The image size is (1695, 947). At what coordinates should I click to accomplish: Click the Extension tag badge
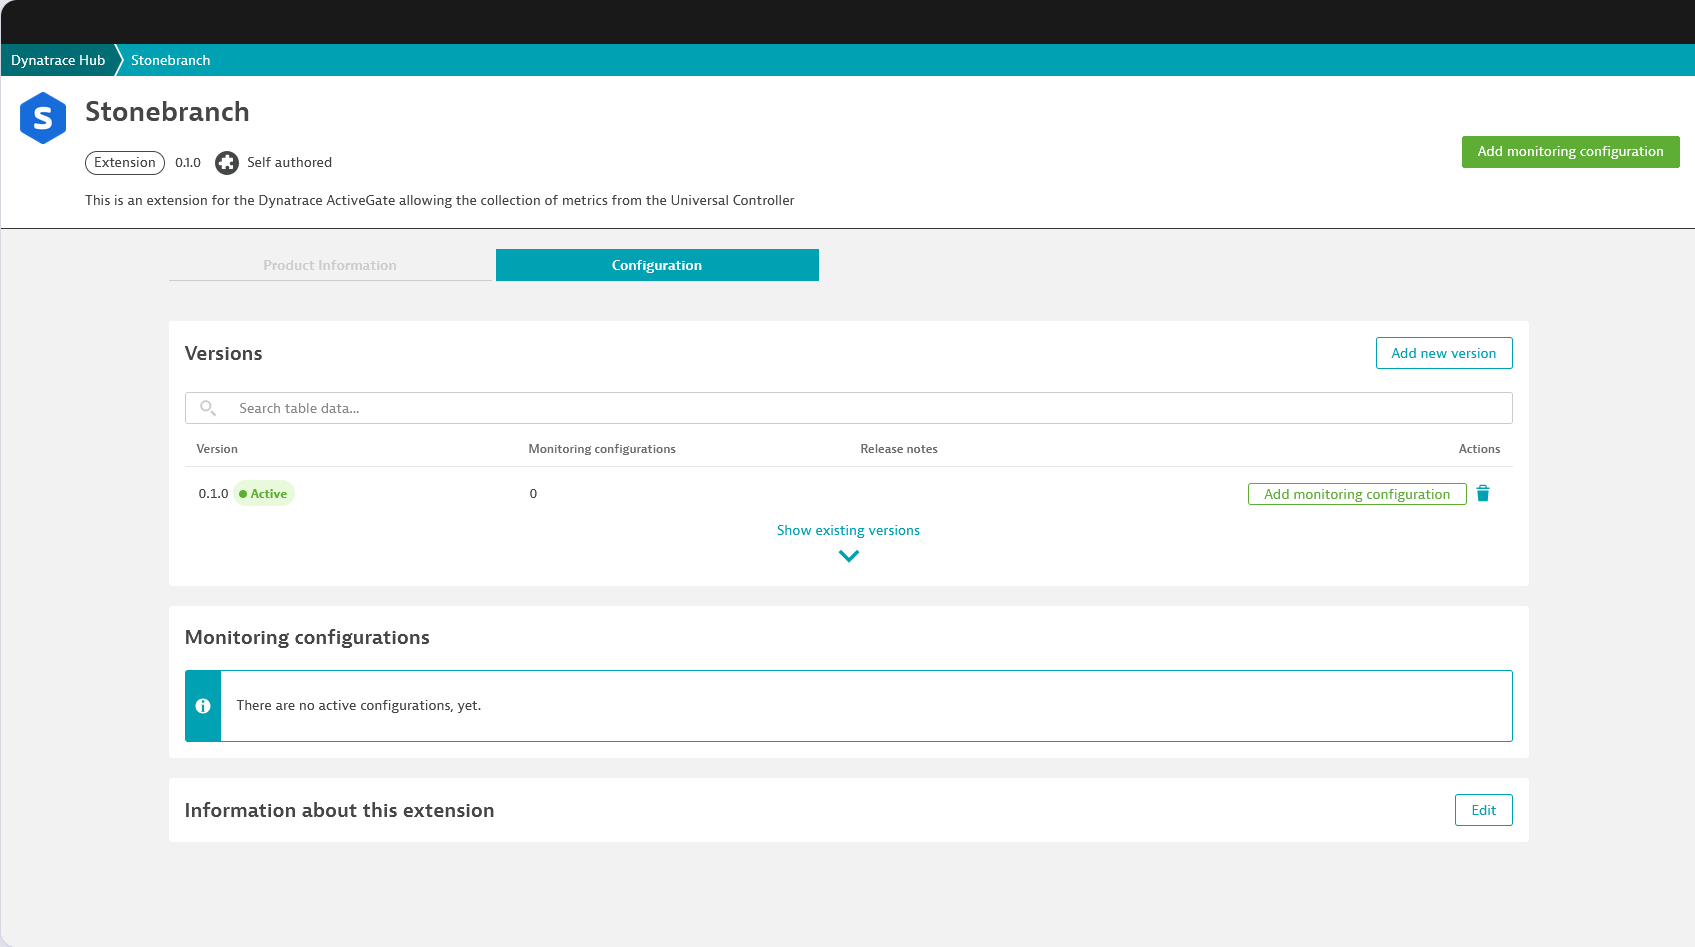pos(125,162)
